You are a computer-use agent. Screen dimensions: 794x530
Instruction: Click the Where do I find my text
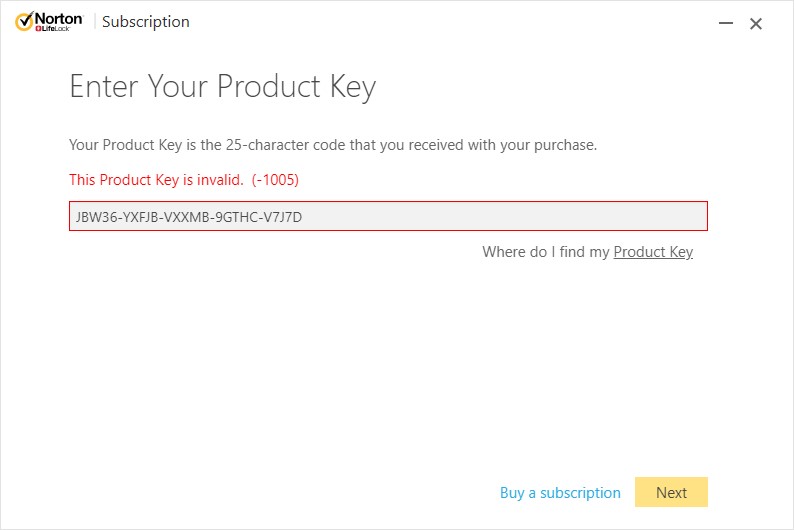pyautogui.click(x=546, y=252)
